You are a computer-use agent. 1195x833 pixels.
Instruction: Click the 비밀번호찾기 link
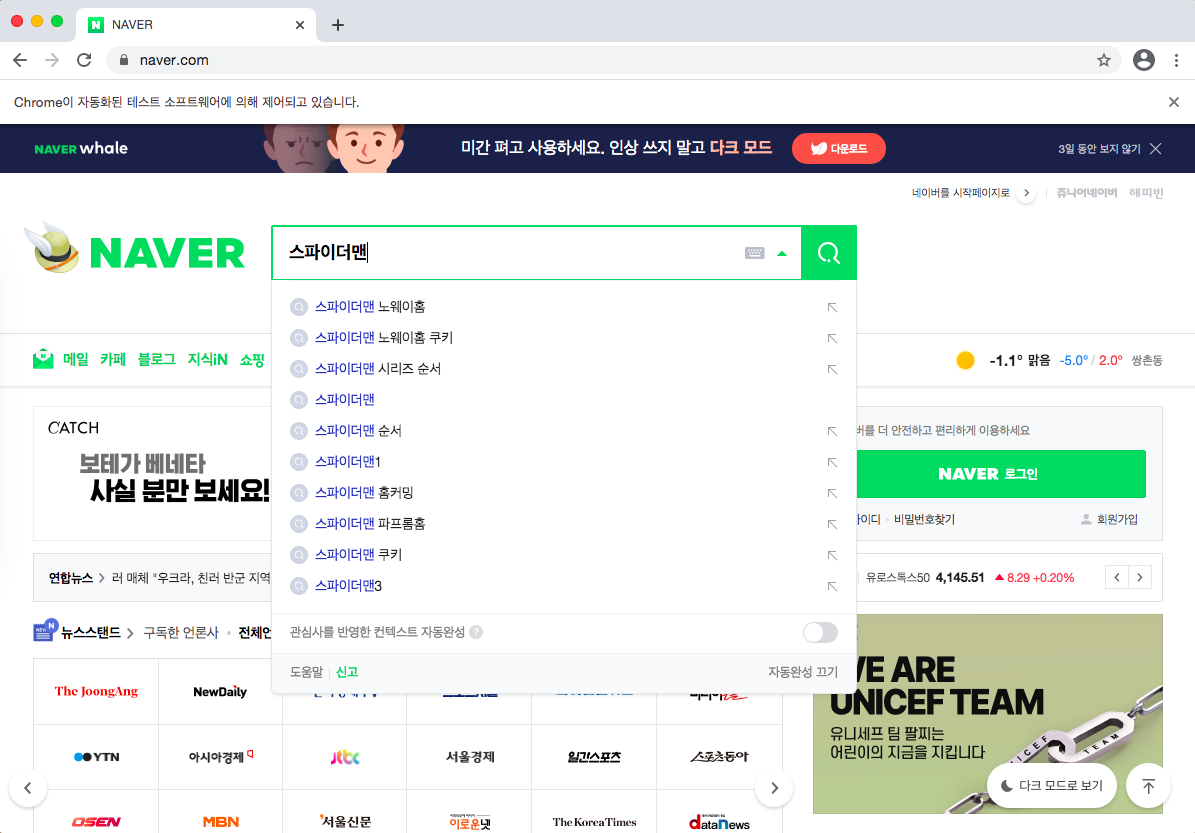(x=924, y=519)
